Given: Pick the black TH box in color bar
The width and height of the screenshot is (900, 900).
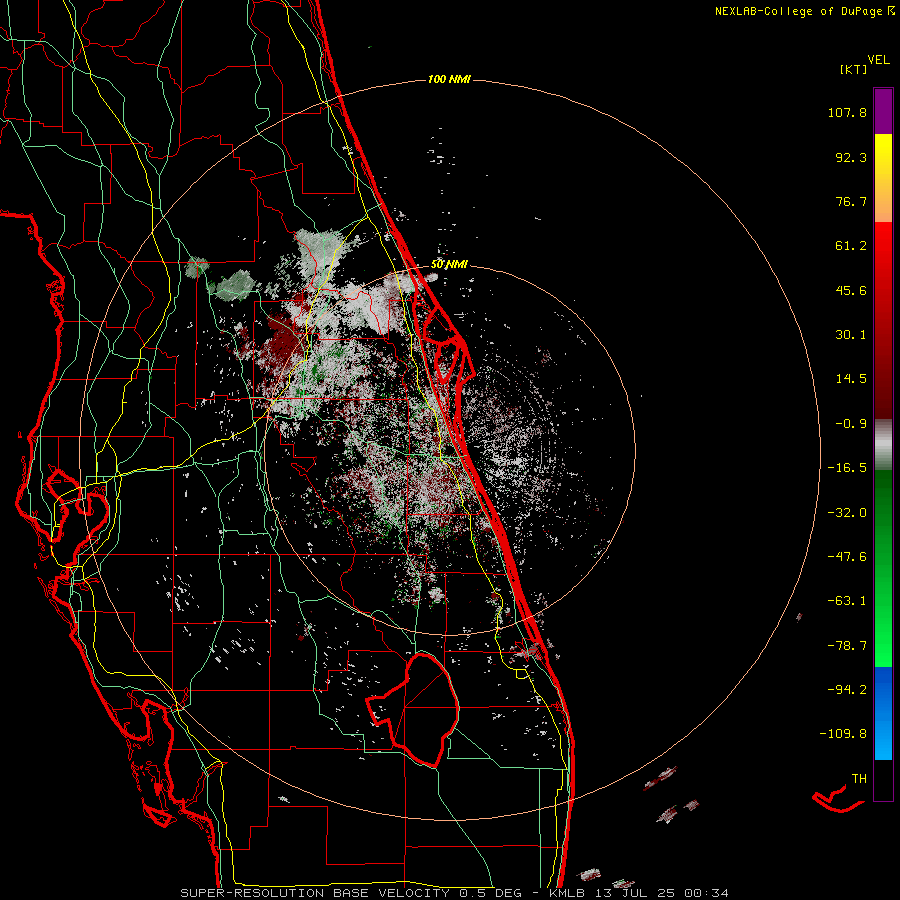Looking at the screenshot, I should 883,779.
